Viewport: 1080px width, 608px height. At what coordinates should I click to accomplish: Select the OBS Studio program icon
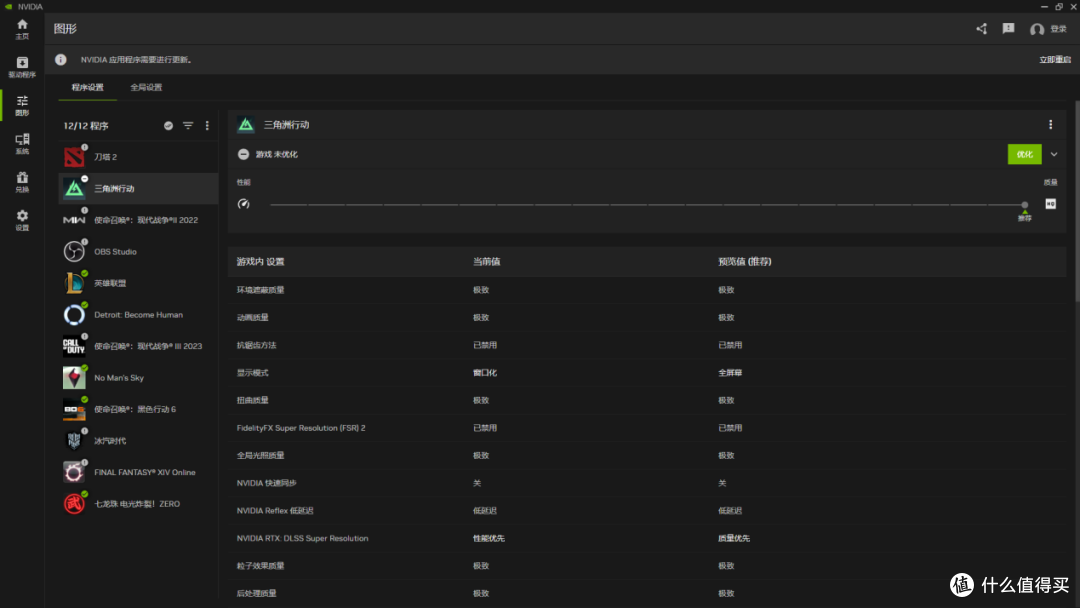74,251
